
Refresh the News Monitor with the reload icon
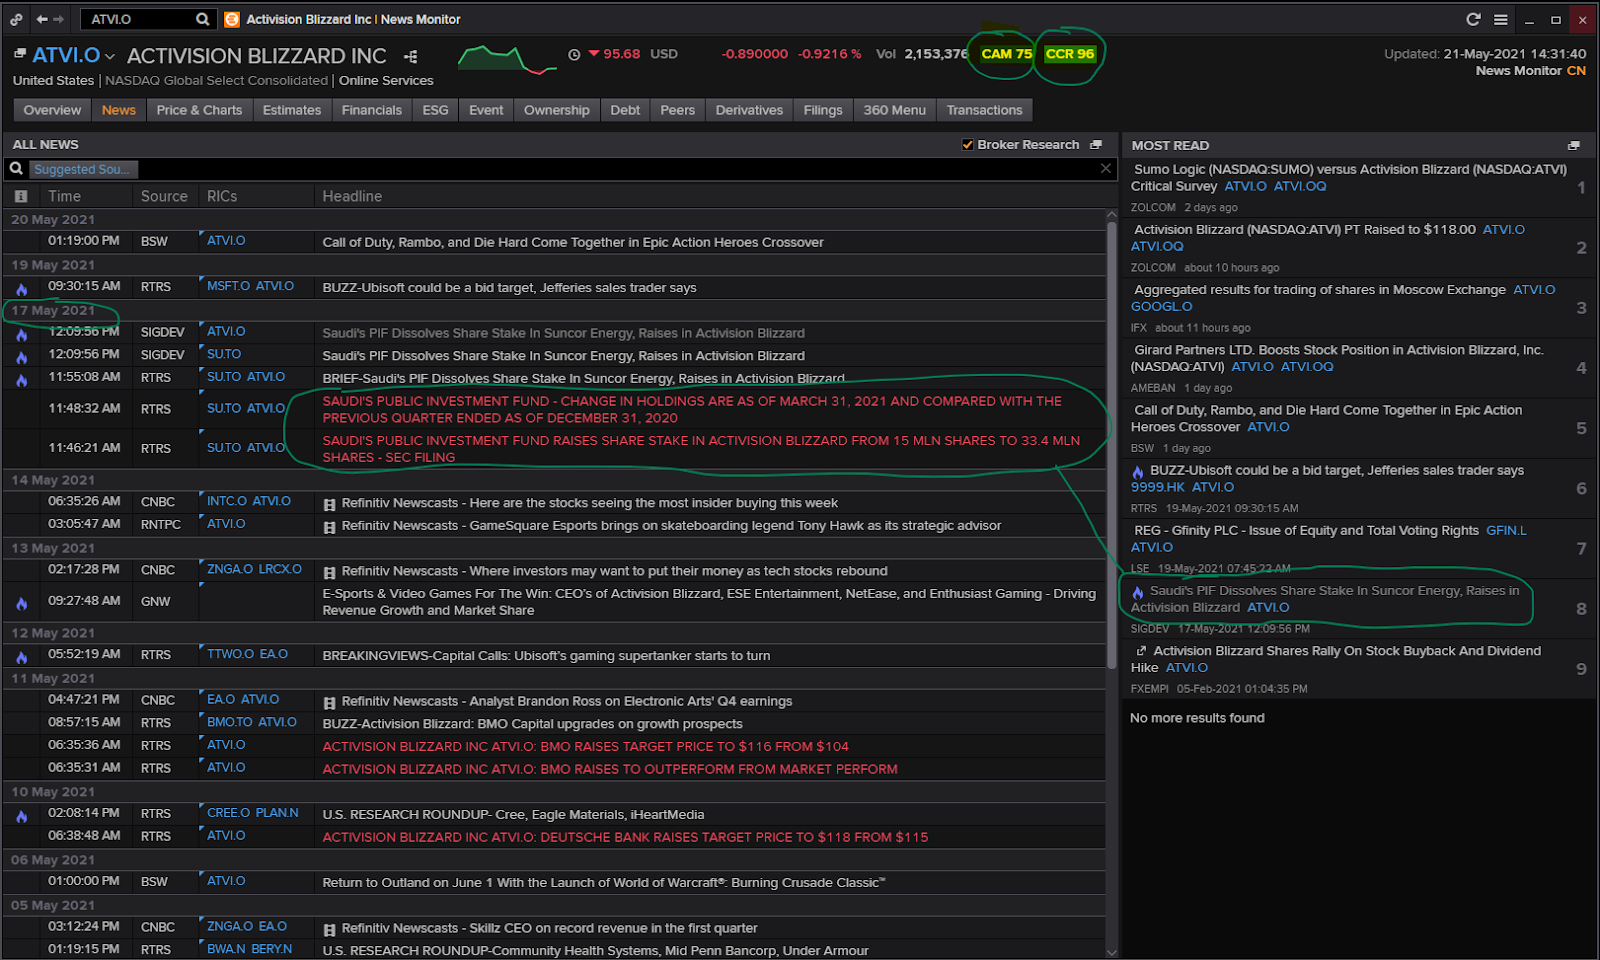[x=1473, y=19]
